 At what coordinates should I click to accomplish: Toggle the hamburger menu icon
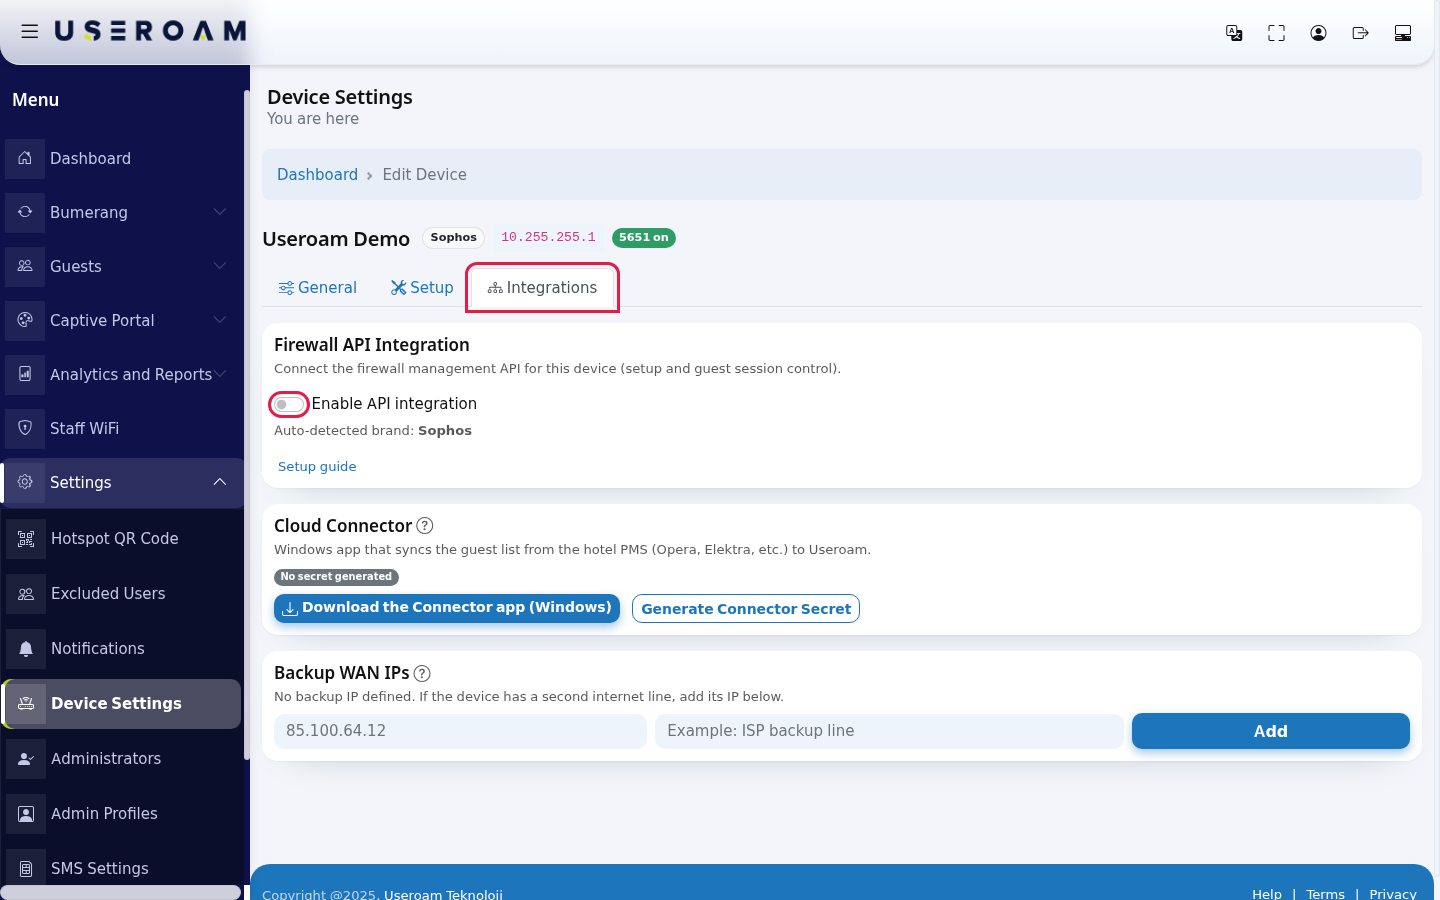(x=30, y=32)
